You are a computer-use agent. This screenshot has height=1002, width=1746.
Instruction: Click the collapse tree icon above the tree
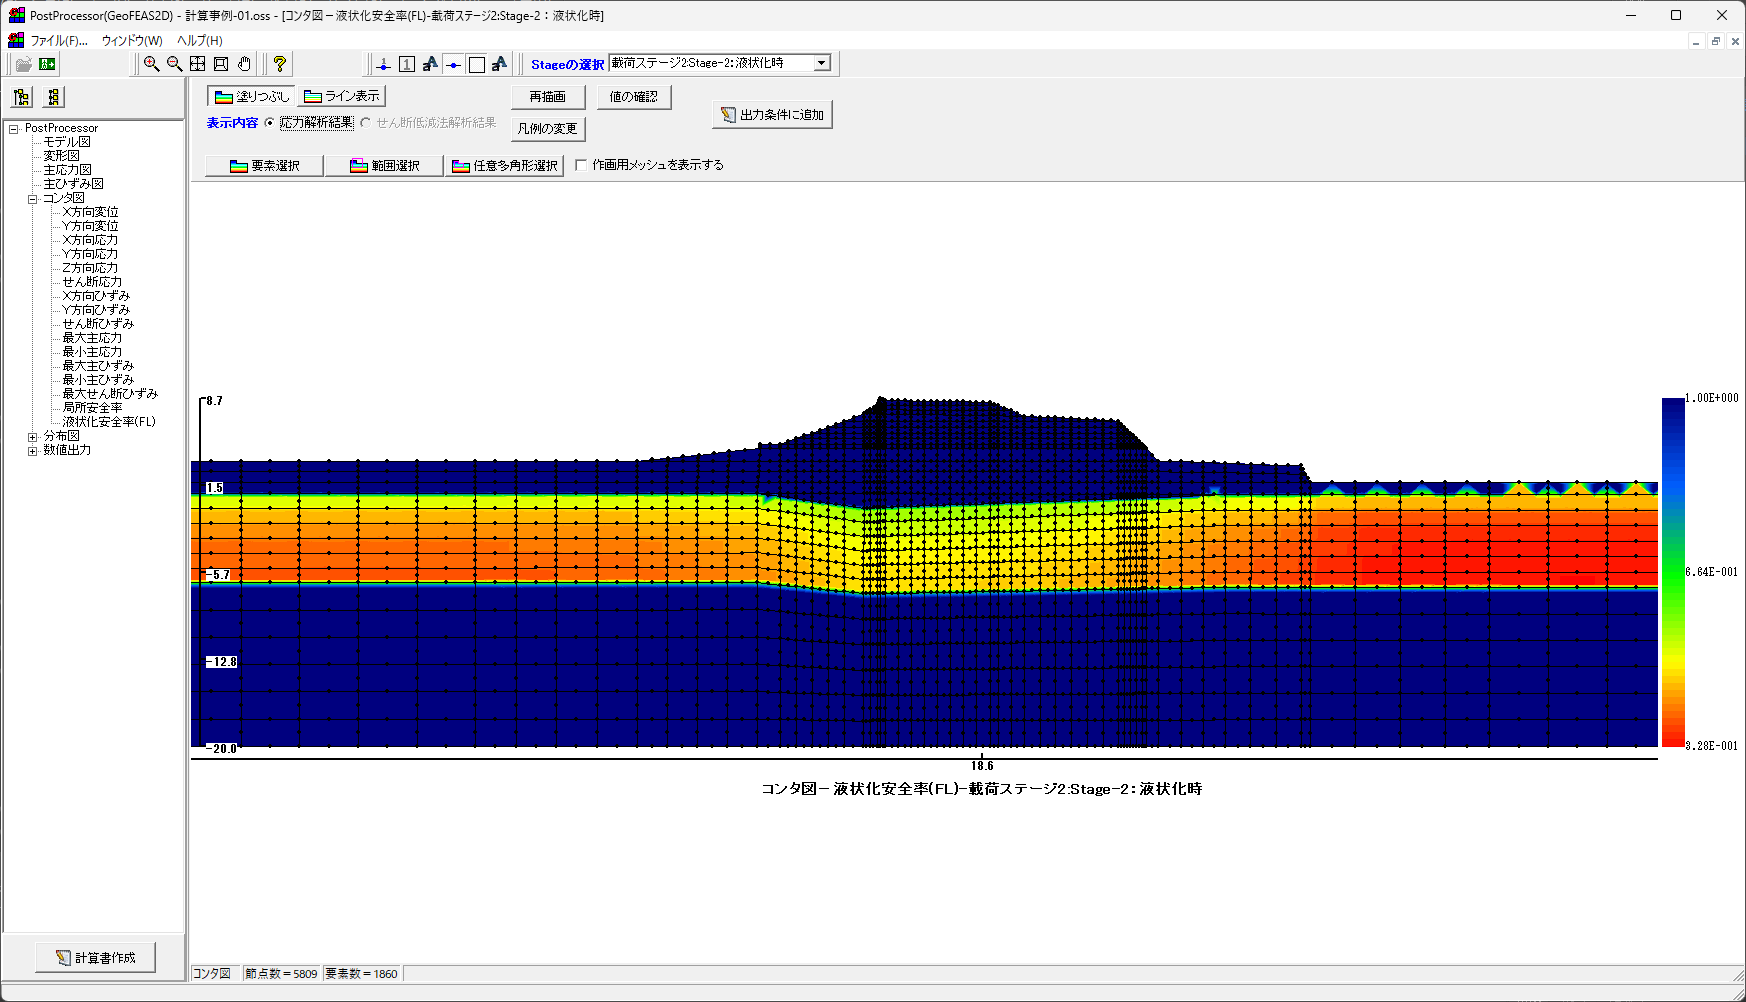pos(54,97)
